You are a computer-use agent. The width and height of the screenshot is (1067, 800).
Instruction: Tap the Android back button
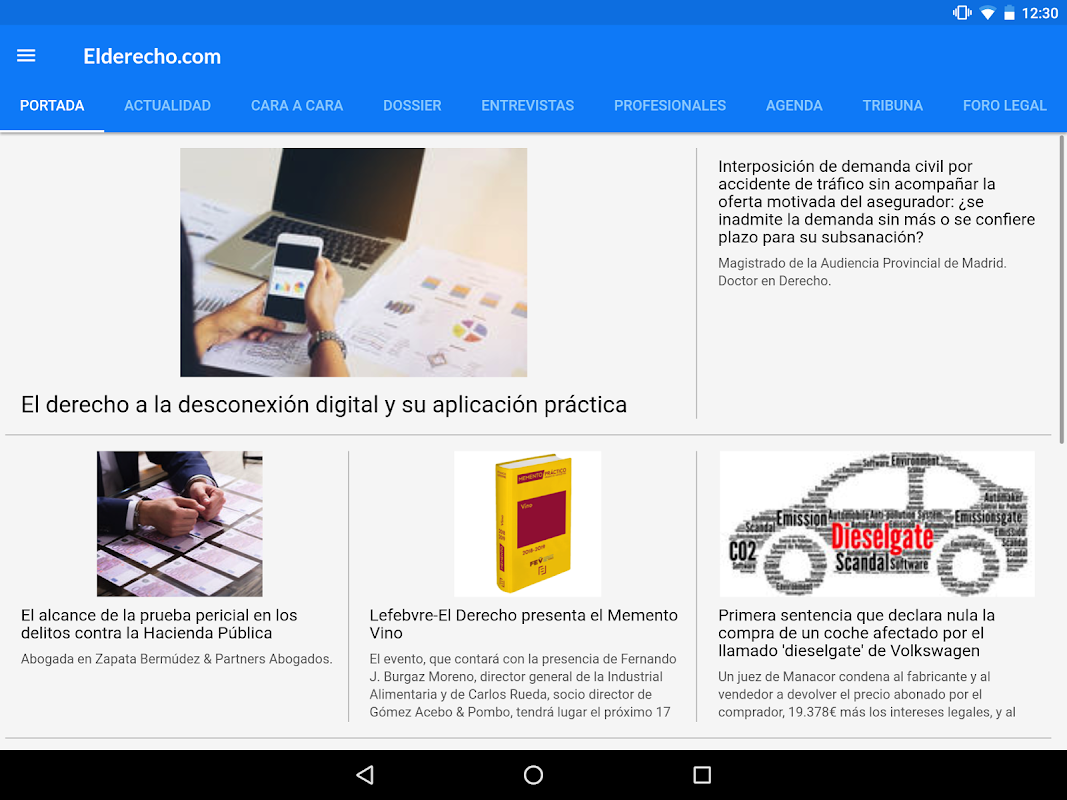click(365, 775)
